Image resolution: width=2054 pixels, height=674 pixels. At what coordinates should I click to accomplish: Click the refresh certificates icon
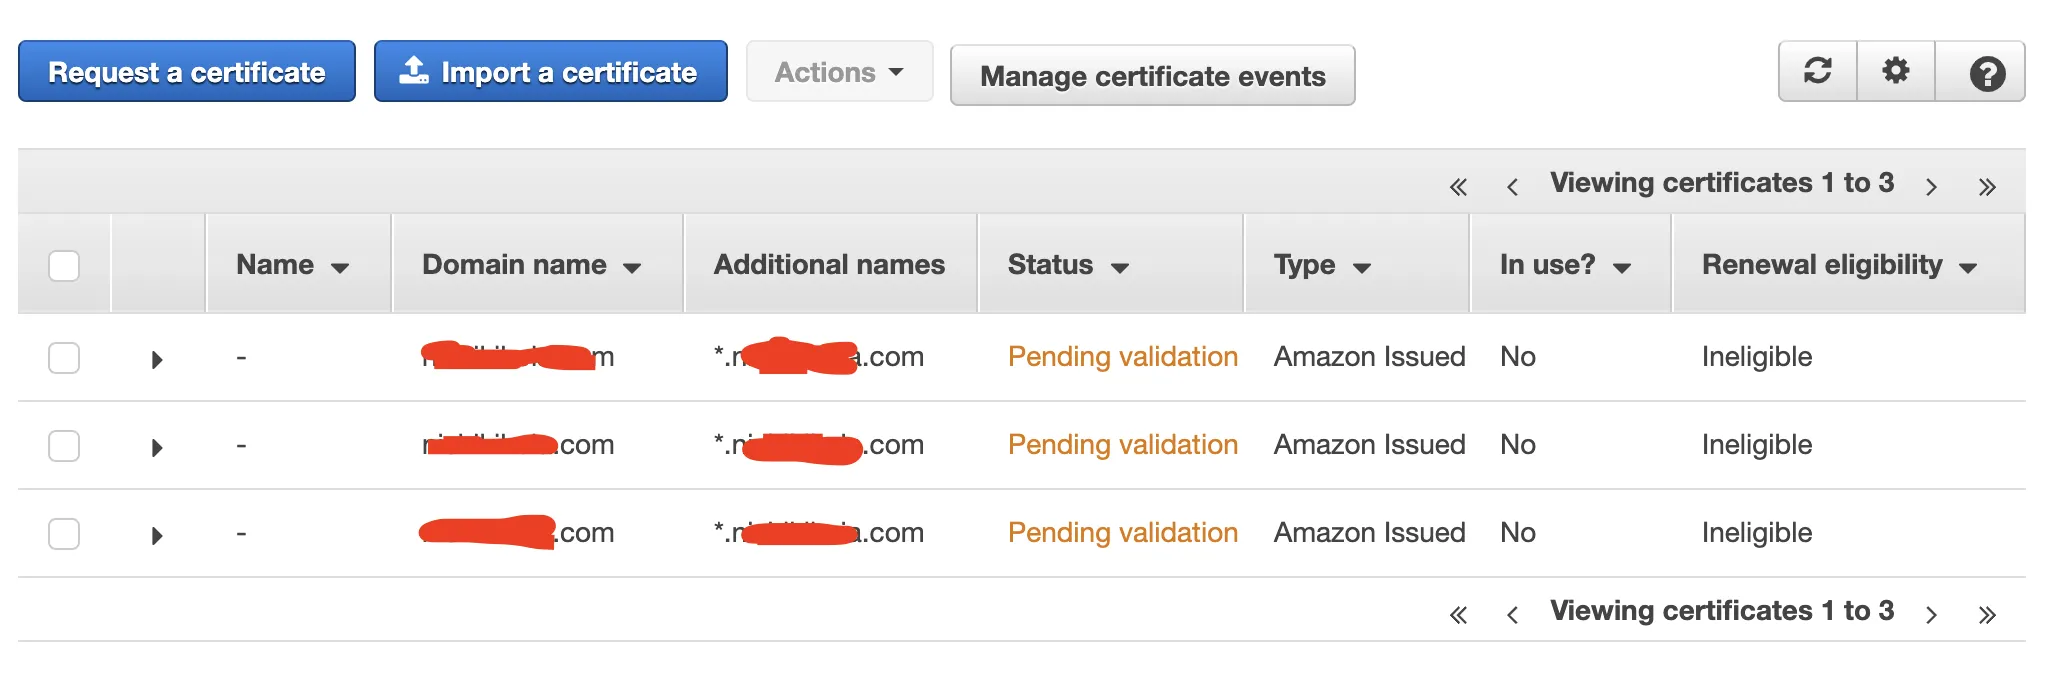point(1817,71)
